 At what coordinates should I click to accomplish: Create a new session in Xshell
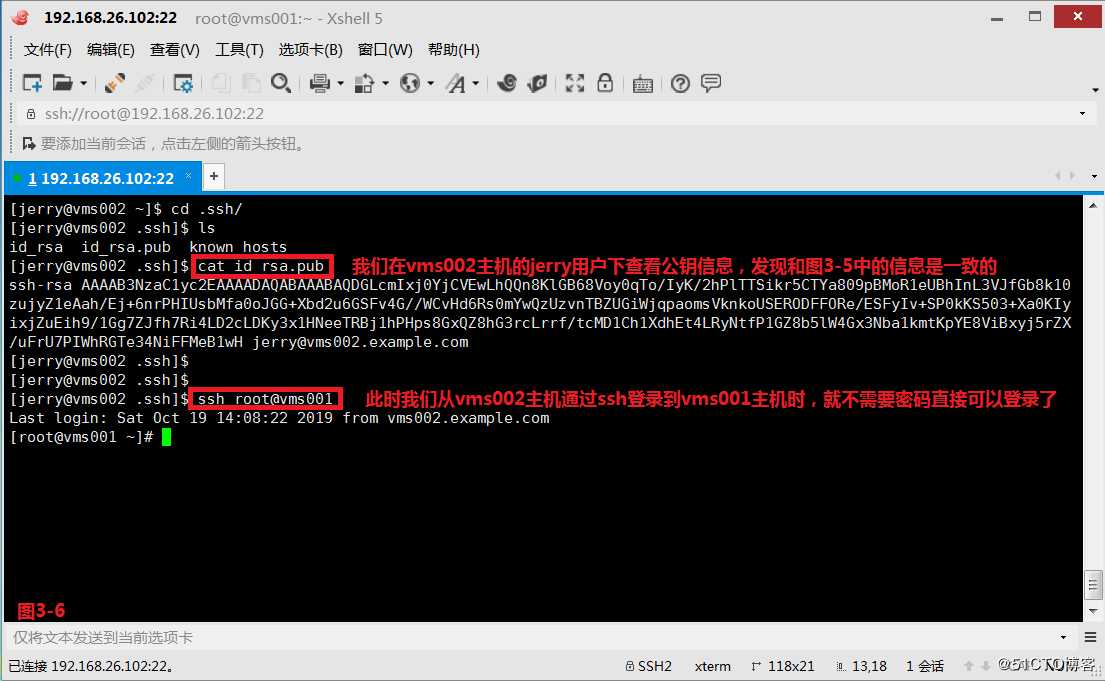(30, 83)
